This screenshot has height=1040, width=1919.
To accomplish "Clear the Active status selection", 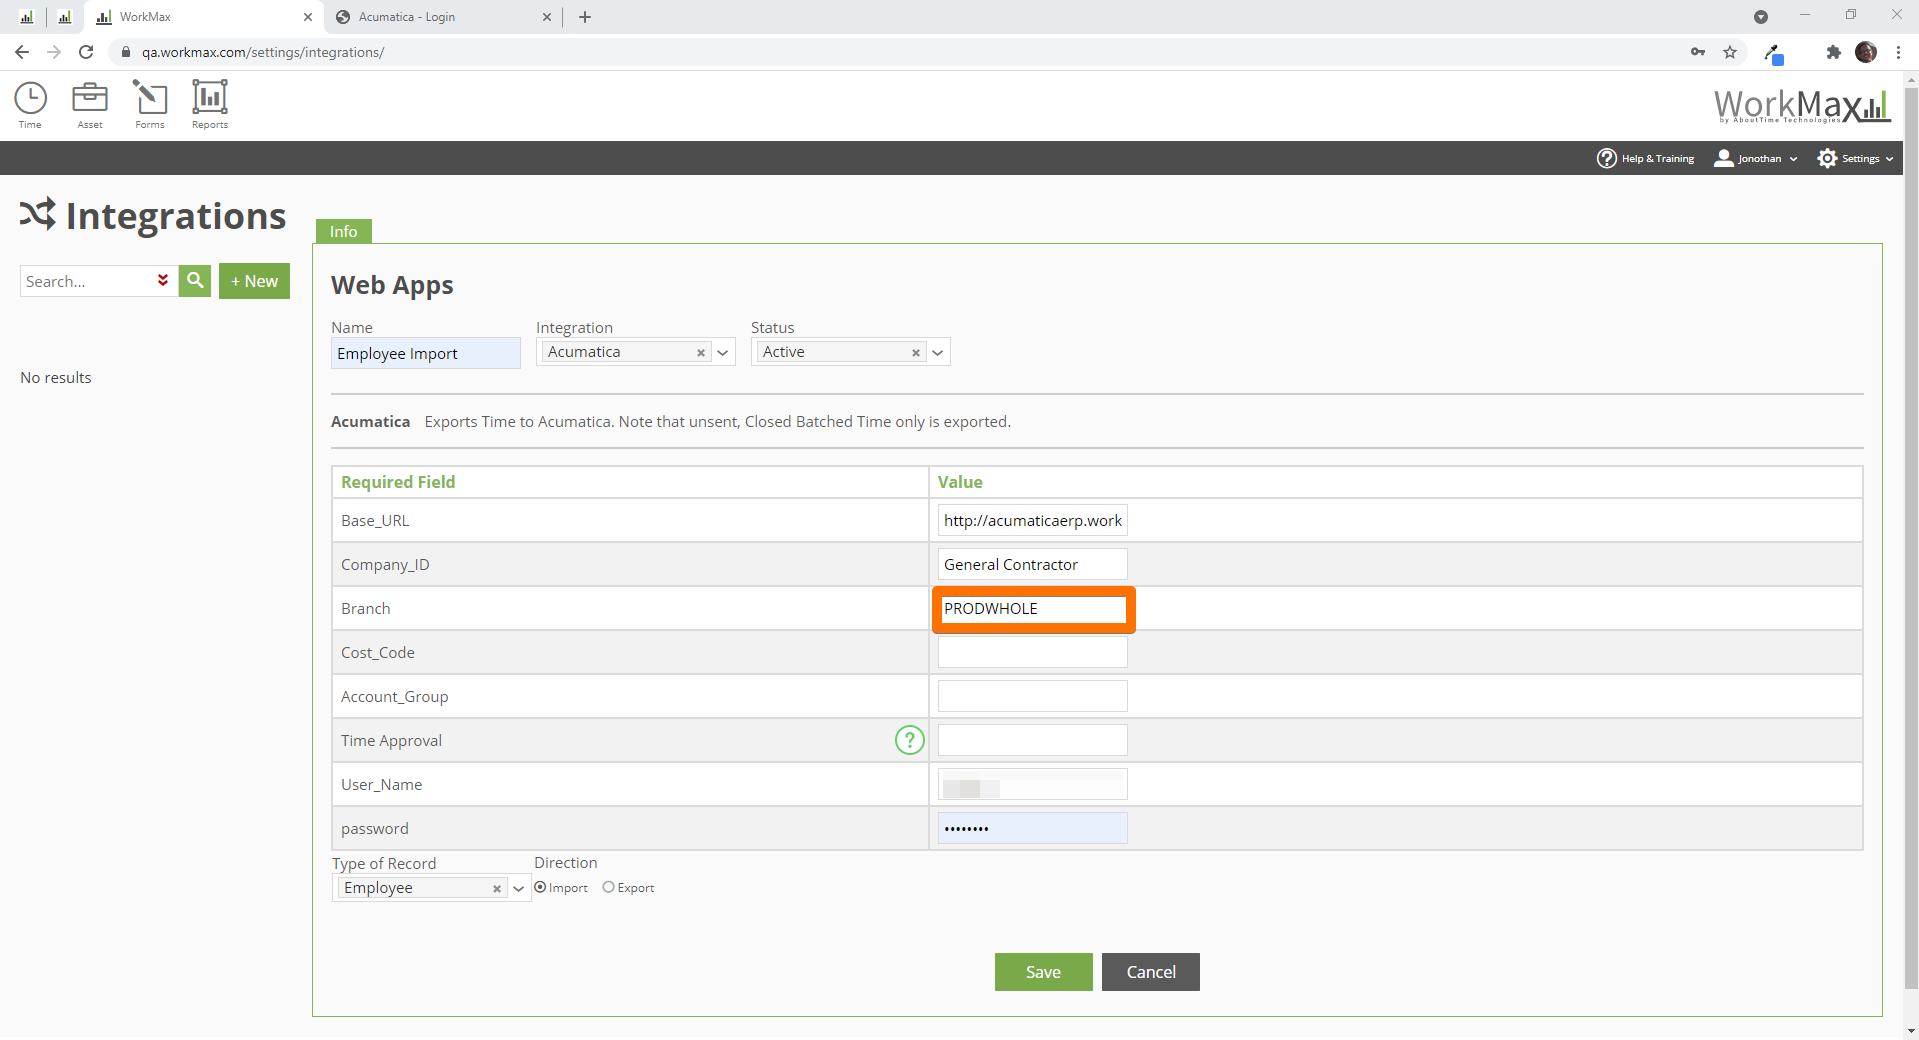I will click(916, 352).
